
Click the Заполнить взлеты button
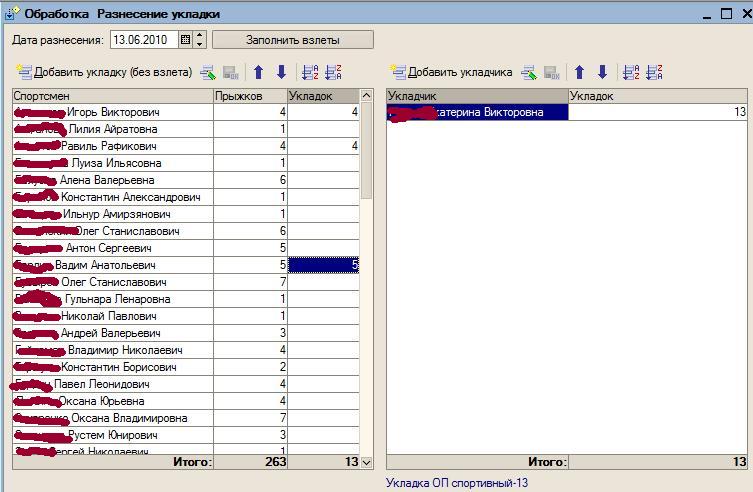point(292,40)
